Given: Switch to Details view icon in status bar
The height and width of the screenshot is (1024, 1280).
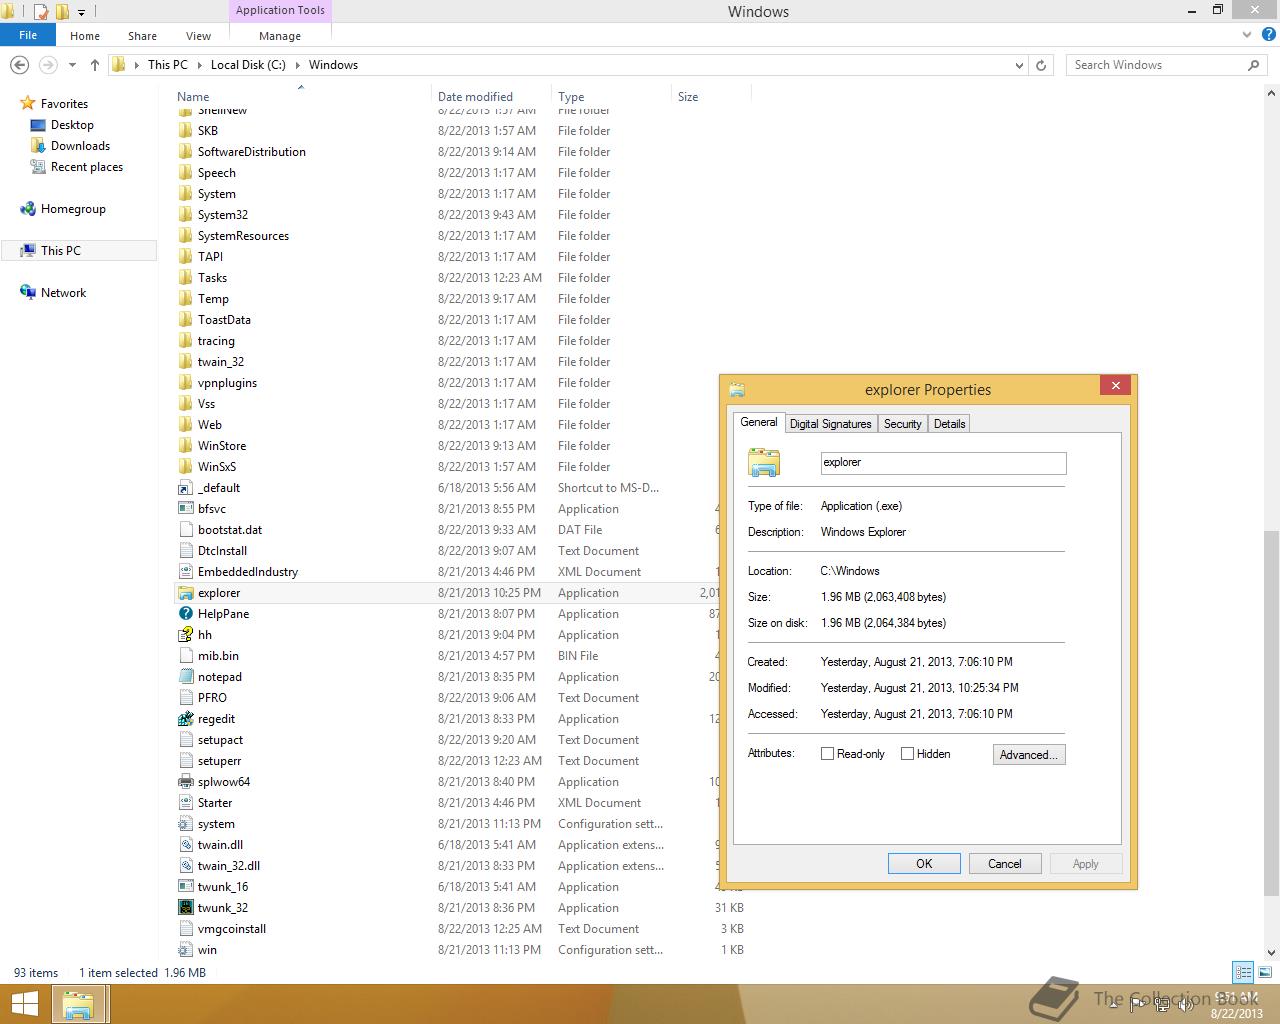Looking at the screenshot, I should click(1243, 972).
